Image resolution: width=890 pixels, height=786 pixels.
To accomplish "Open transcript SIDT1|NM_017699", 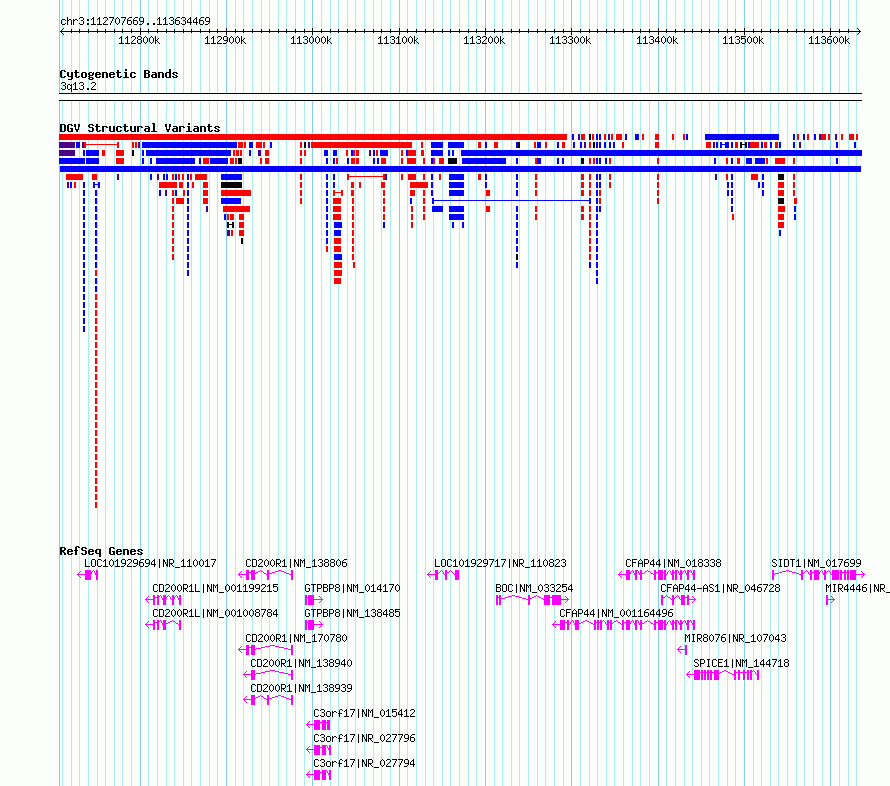I will coord(816,563).
